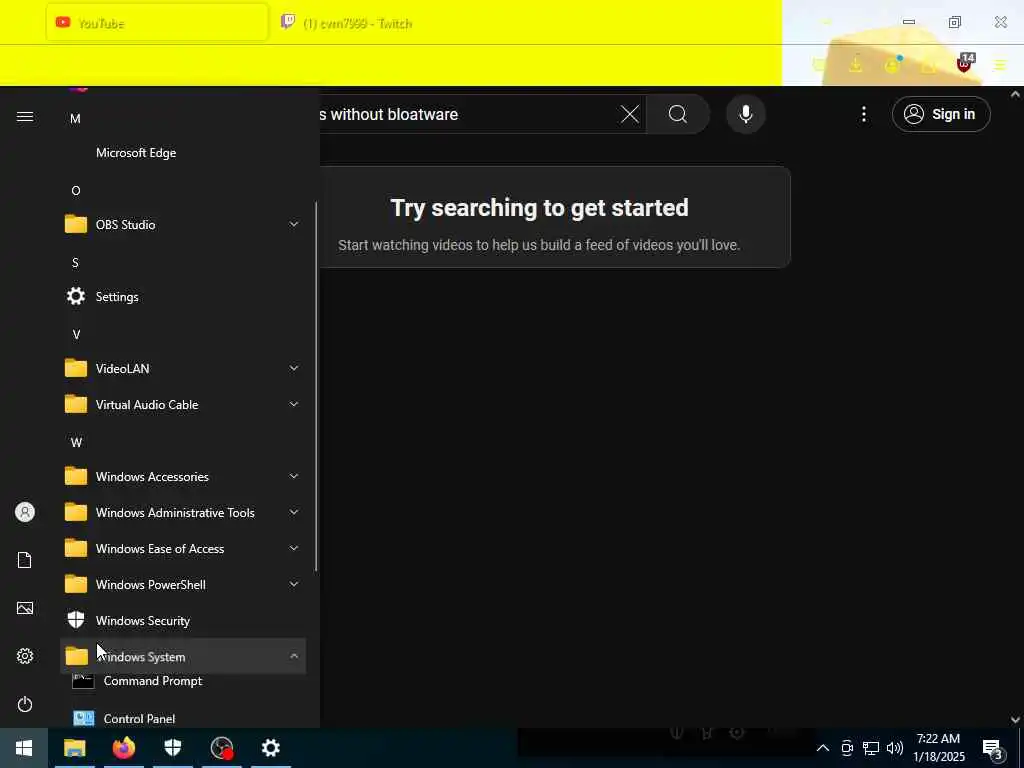The image size is (1024, 768).
Task: Click the Meet Now camera tray icon
Action: click(846, 748)
